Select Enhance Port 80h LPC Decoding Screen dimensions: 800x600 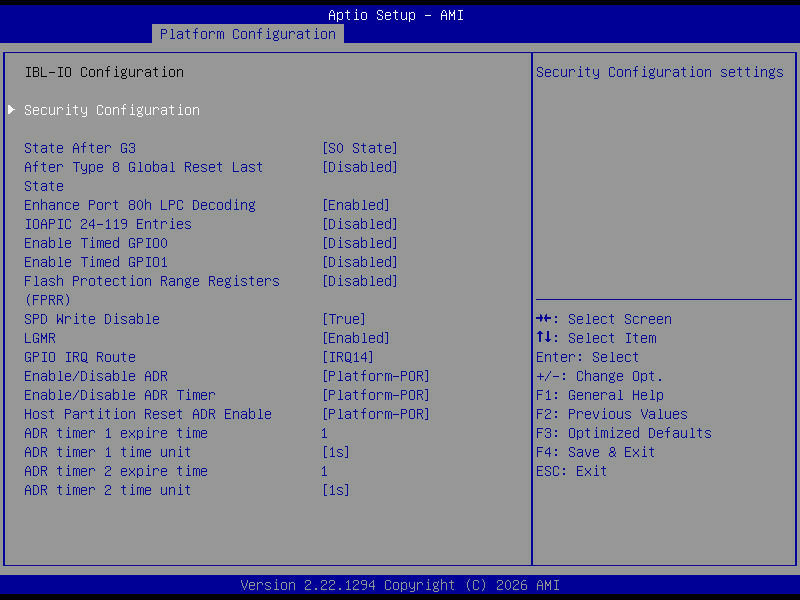(x=140, y=205)
